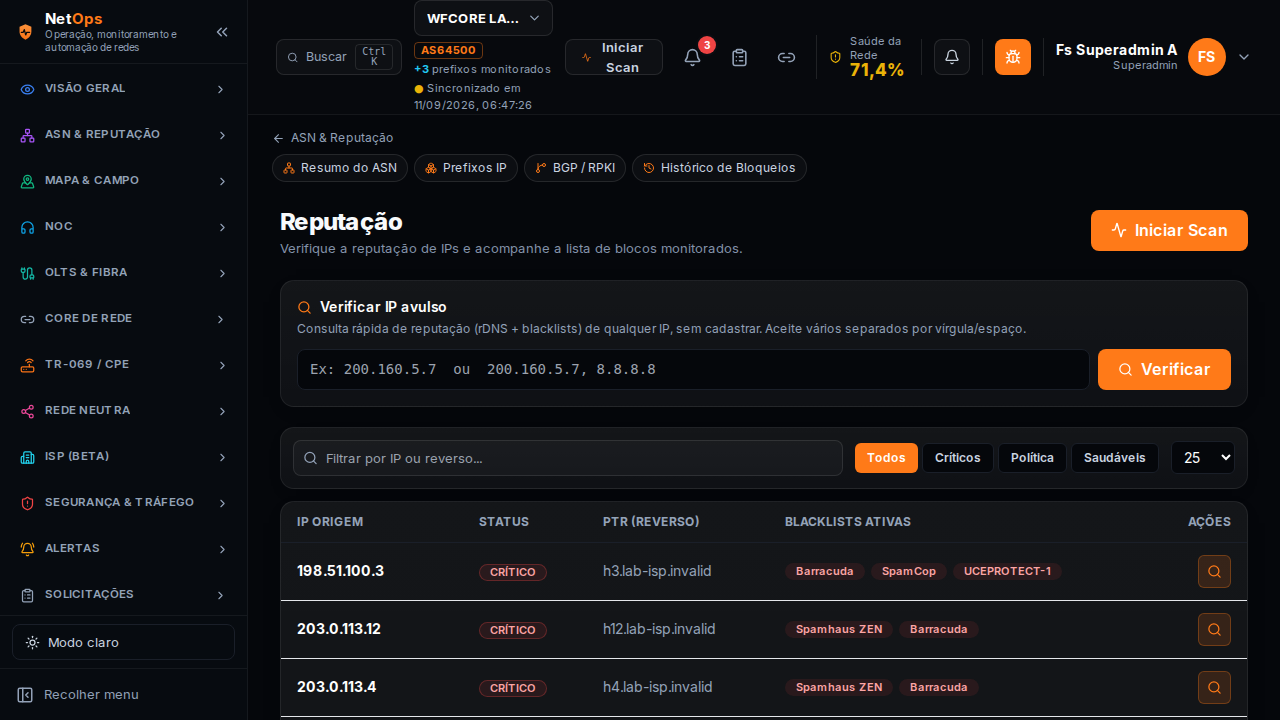Filter list by Política
This screenshot has width=1280, height=720.
click(x=1032, y=458)
